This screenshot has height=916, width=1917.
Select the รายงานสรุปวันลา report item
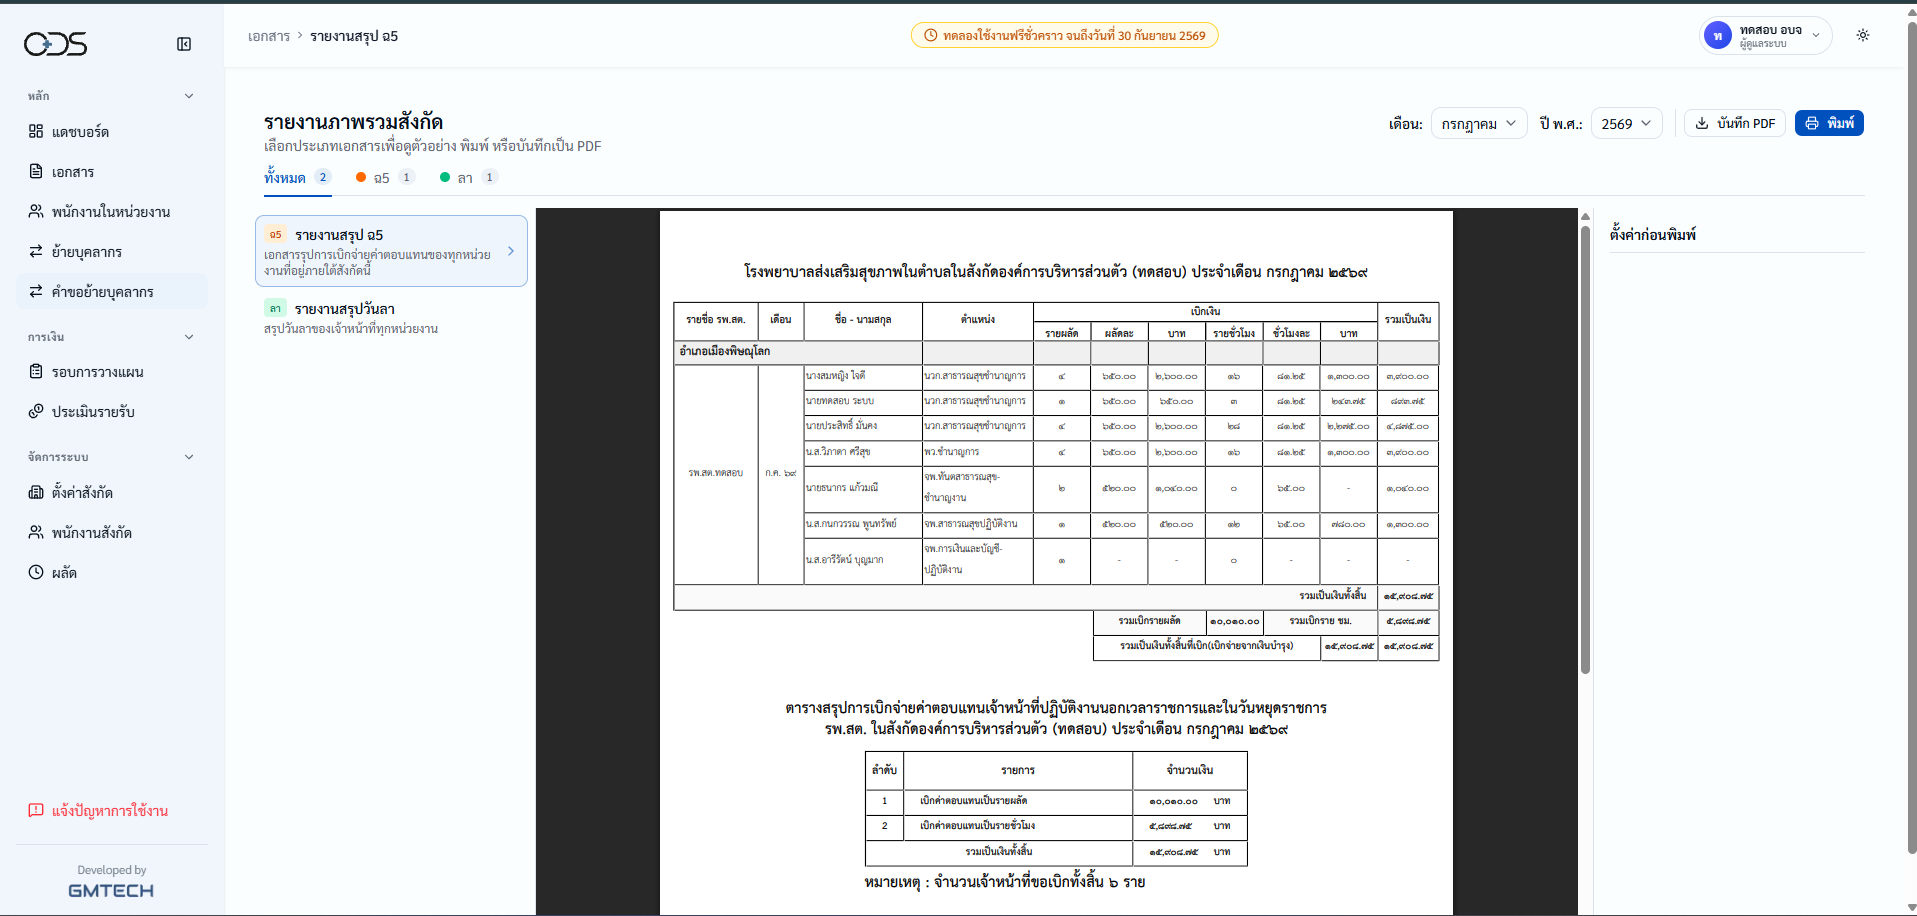[391, 318]
